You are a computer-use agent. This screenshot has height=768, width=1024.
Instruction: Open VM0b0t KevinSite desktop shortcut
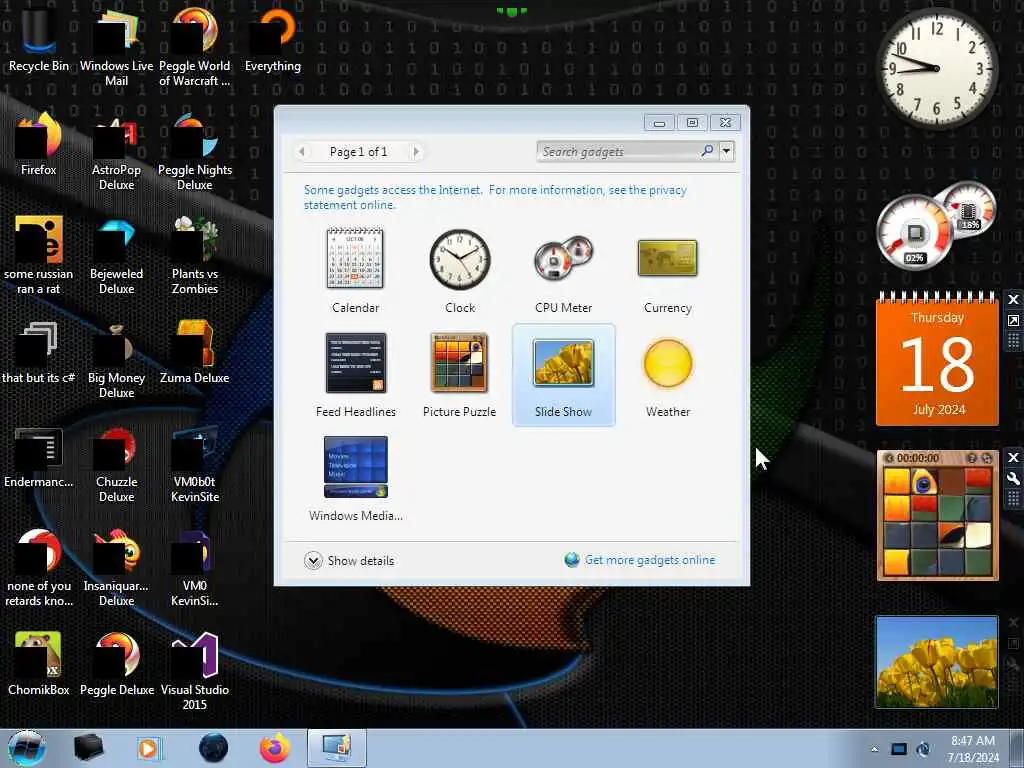(x=195, y=464)
